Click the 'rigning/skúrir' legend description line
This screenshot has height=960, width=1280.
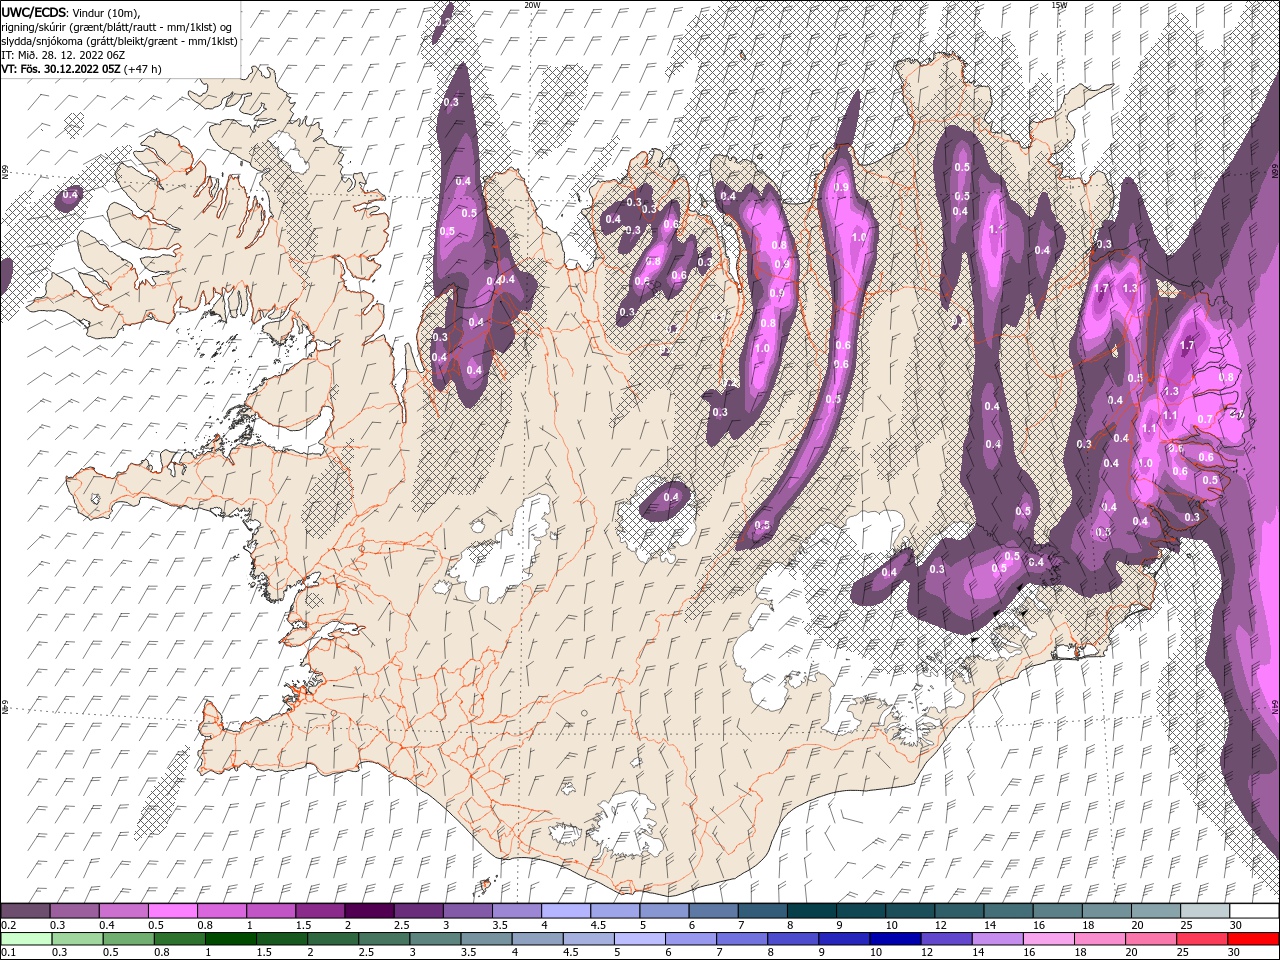click(x=118, y=26)
